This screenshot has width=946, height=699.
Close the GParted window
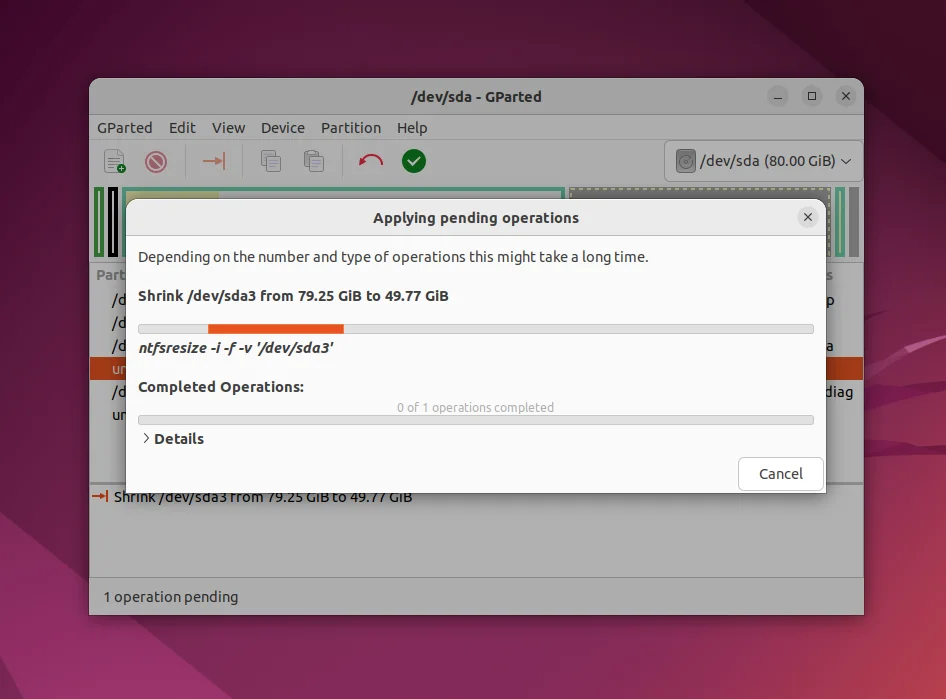(x=846, y=96)
